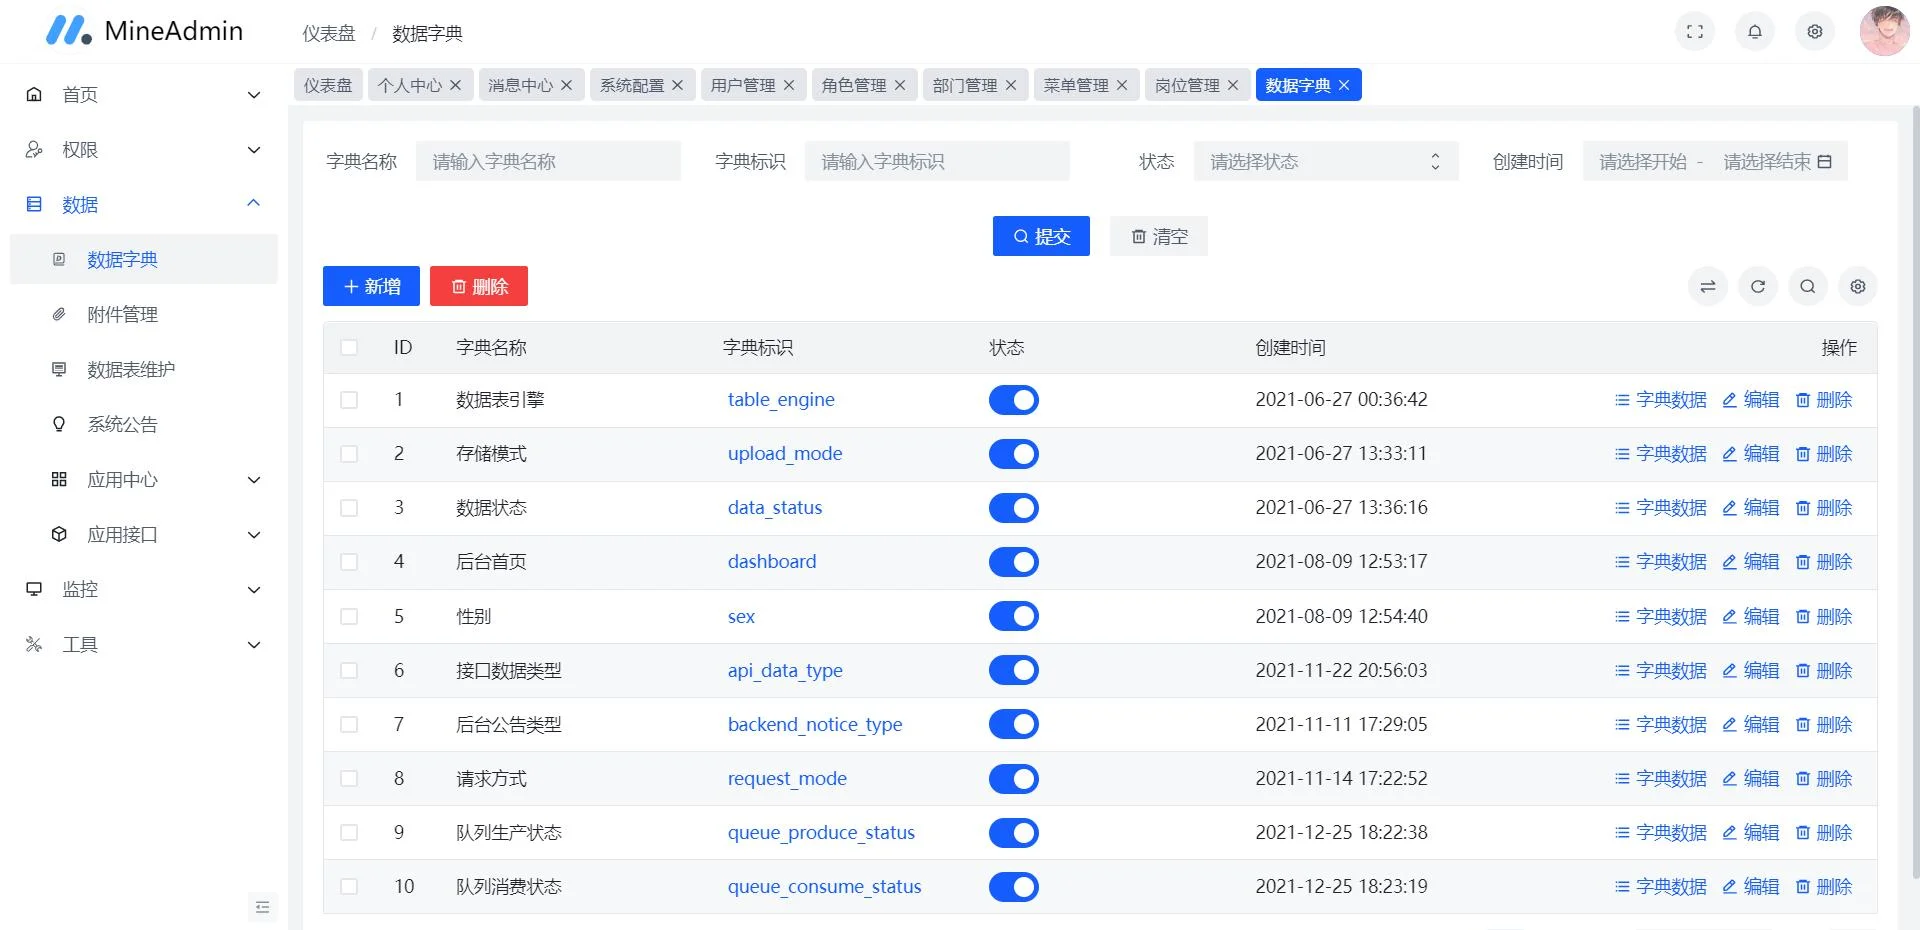Screen dimensions: 1920x930
Task: Click the 新增 button
Action: (371, 286)
